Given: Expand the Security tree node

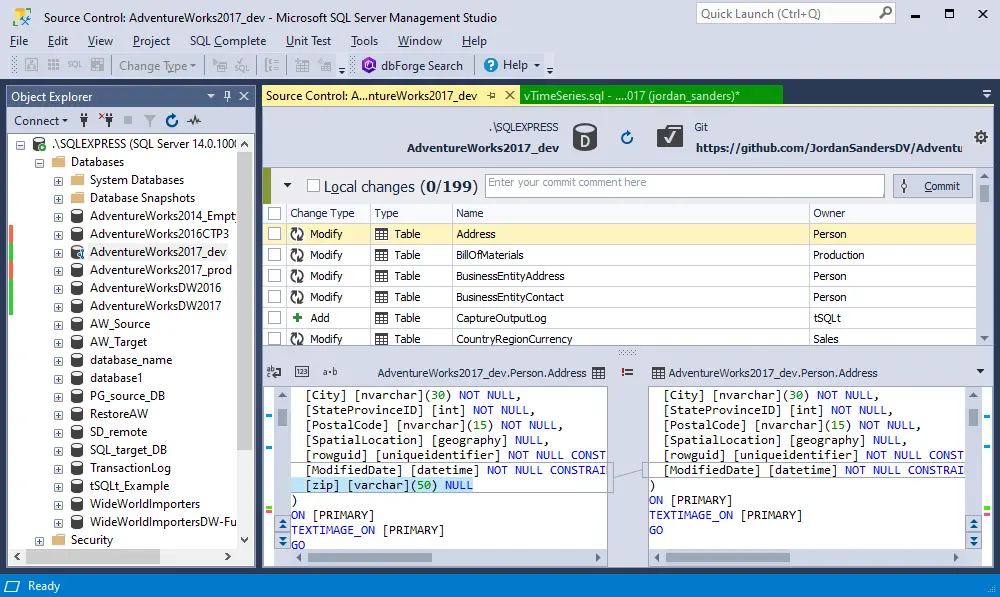Looking at the screenshot, I should 40,540.
